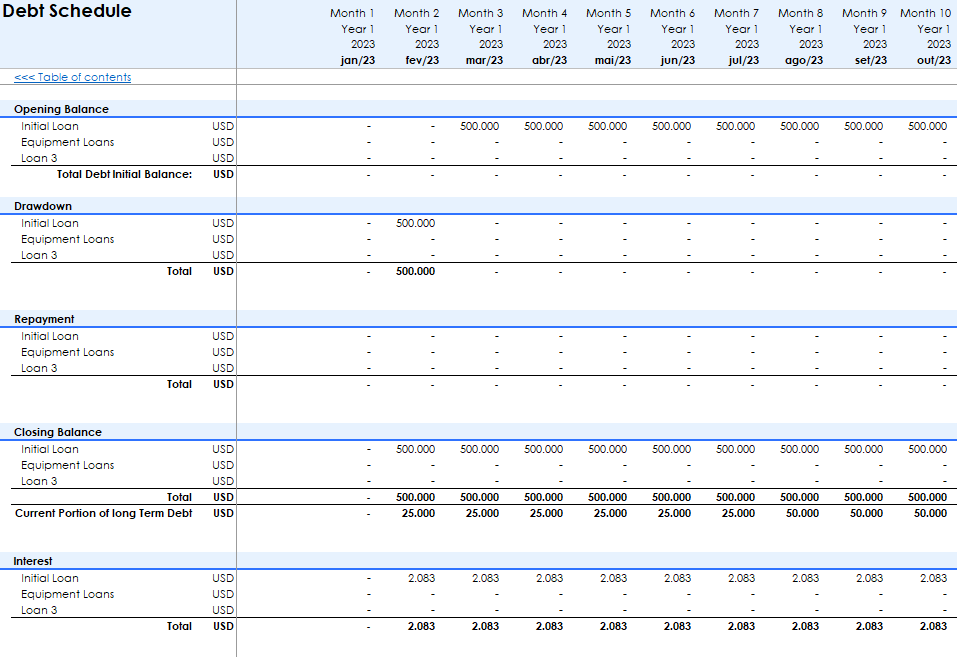
Task: Select the jan/23 date header cell
Action: point(356,60)
